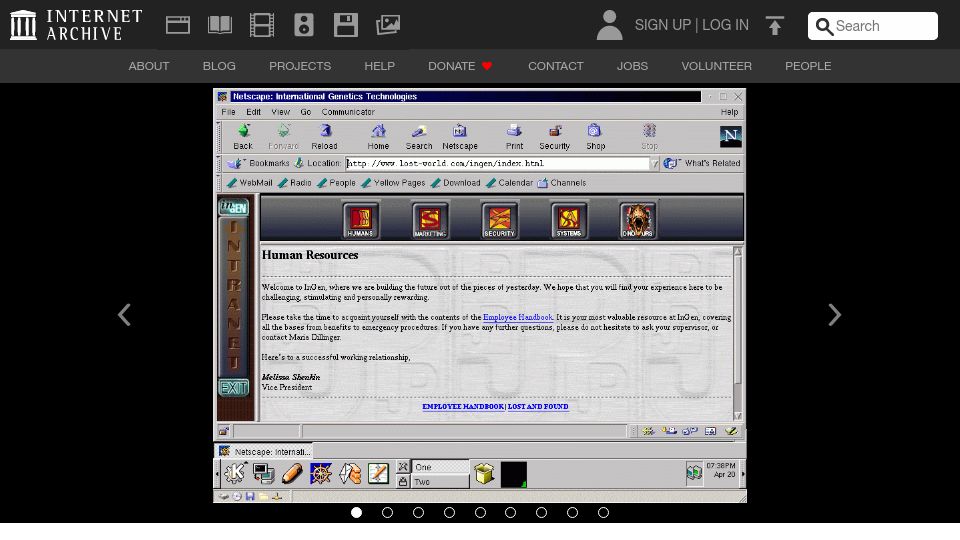
Task: Select the fifth carousel dot
Action: pos(480,512)
